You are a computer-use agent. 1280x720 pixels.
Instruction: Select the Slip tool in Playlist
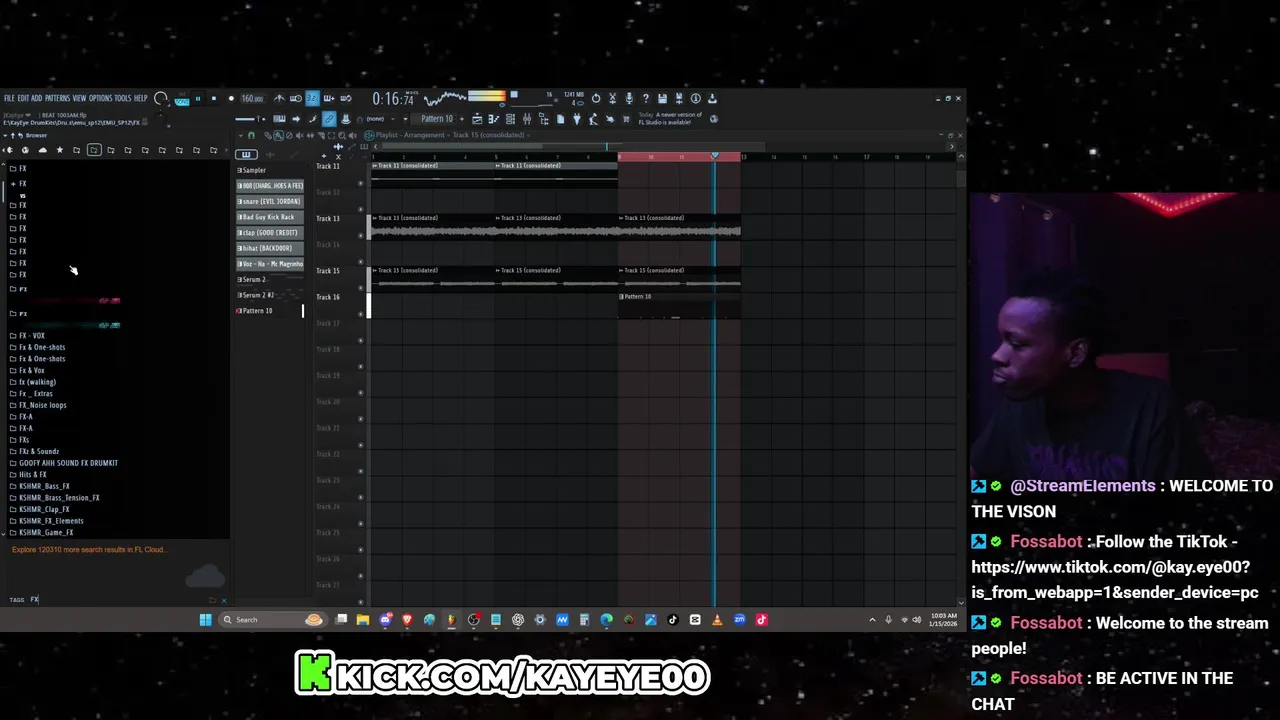310,136
